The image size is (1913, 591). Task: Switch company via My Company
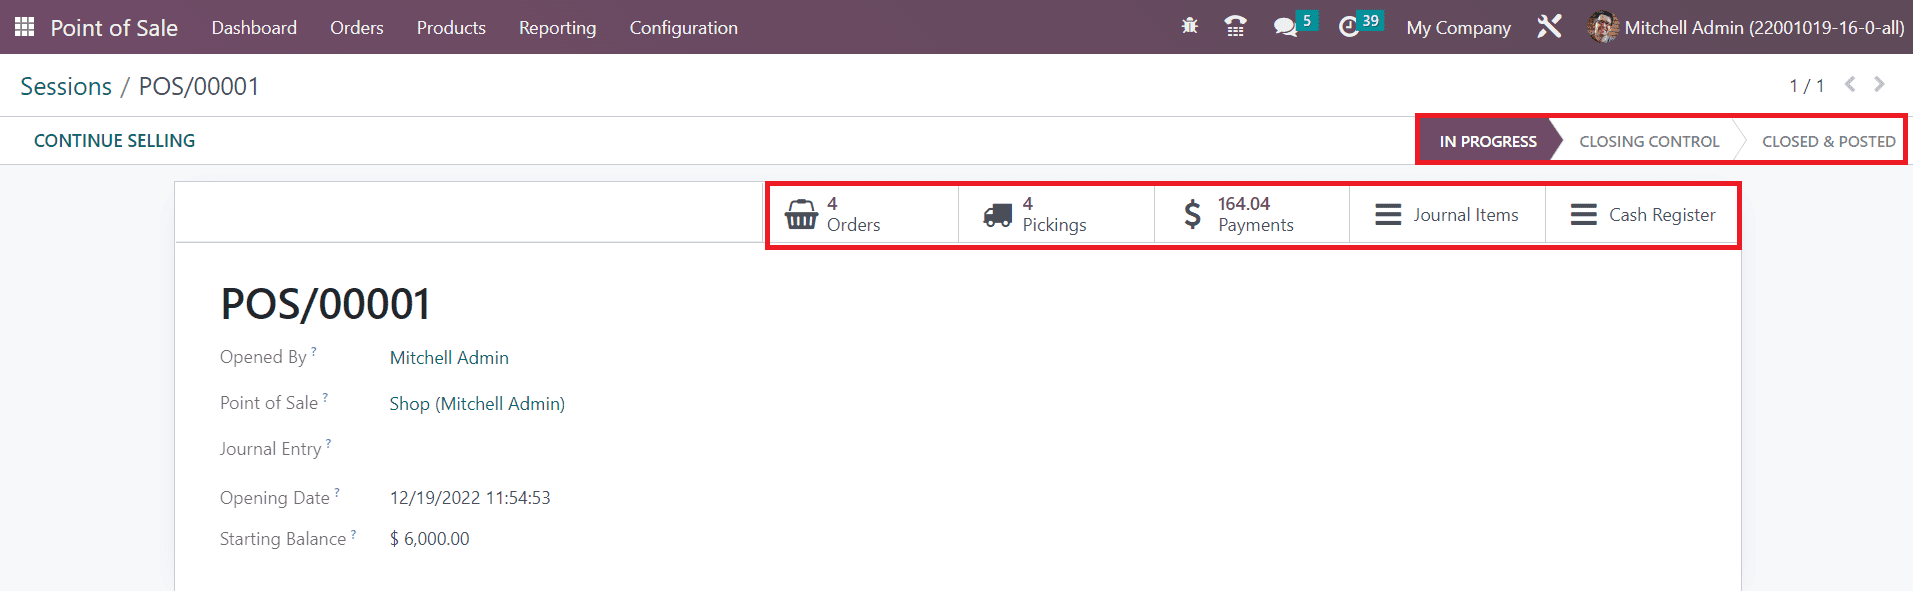click(x=1458, y=28)
